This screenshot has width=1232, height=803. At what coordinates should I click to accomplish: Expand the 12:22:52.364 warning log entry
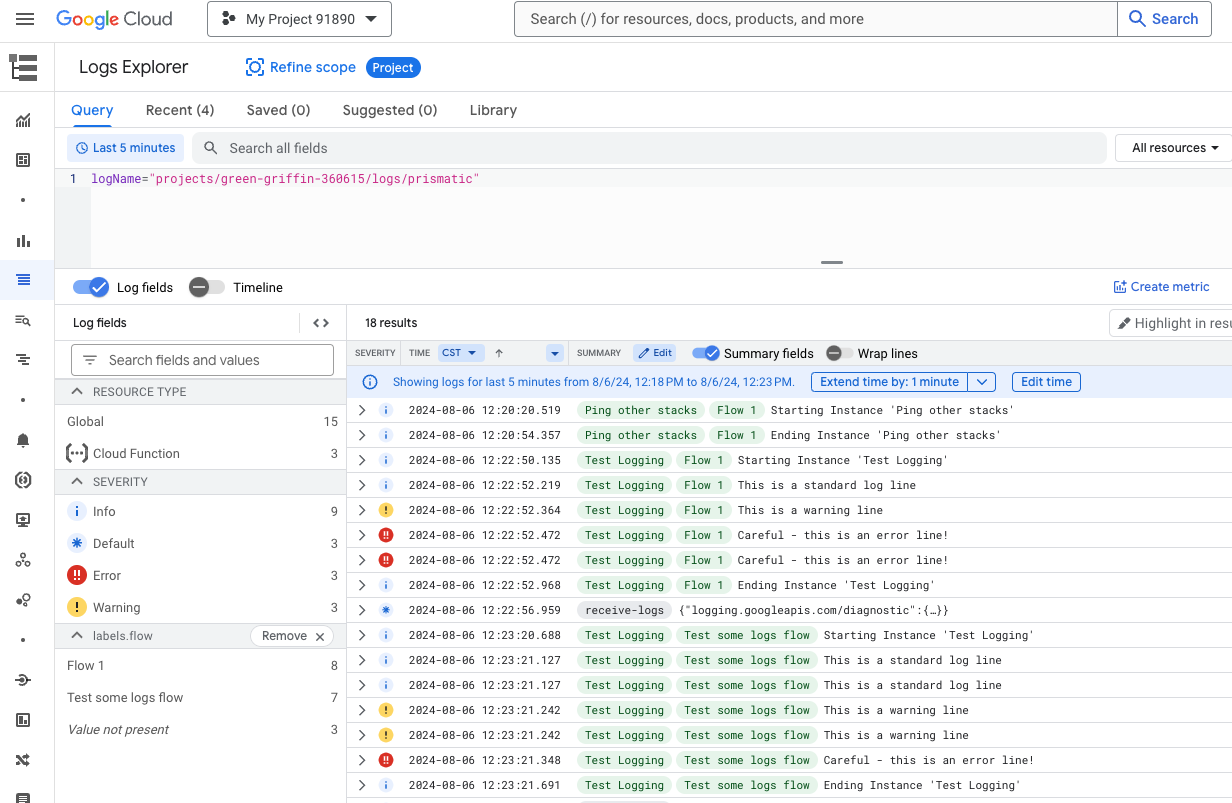click(362, 510)
